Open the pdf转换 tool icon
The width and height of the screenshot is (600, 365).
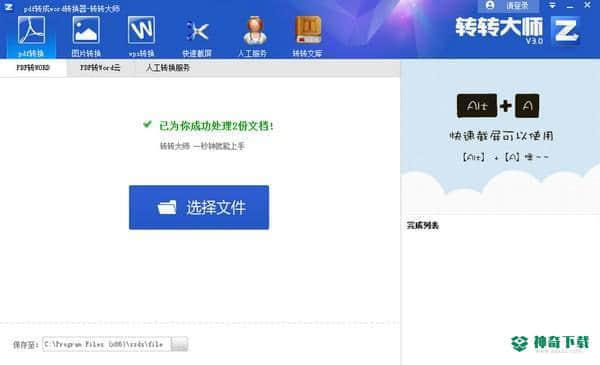pos(31,36)
